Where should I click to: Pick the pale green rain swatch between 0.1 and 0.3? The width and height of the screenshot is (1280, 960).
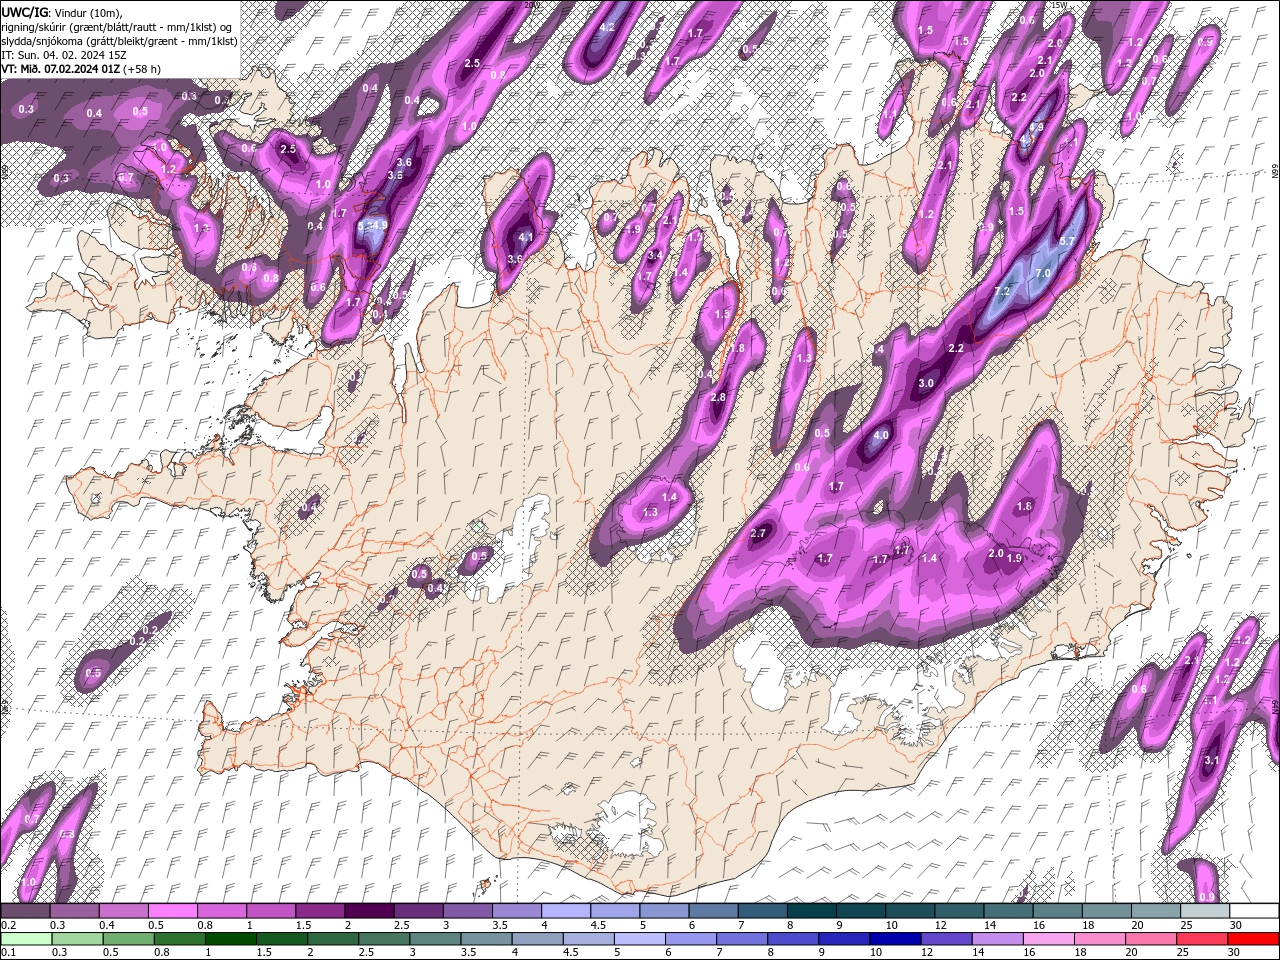[26, 939]
